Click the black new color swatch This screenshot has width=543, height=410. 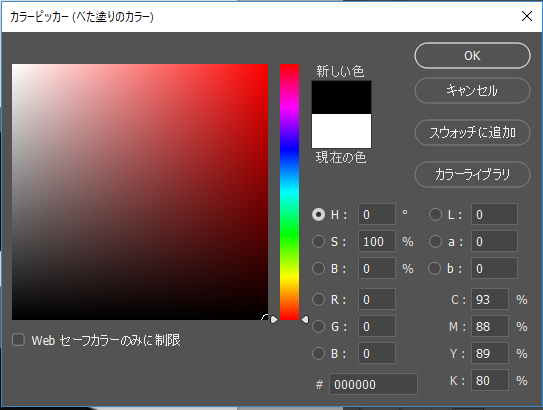click(341, 97)
